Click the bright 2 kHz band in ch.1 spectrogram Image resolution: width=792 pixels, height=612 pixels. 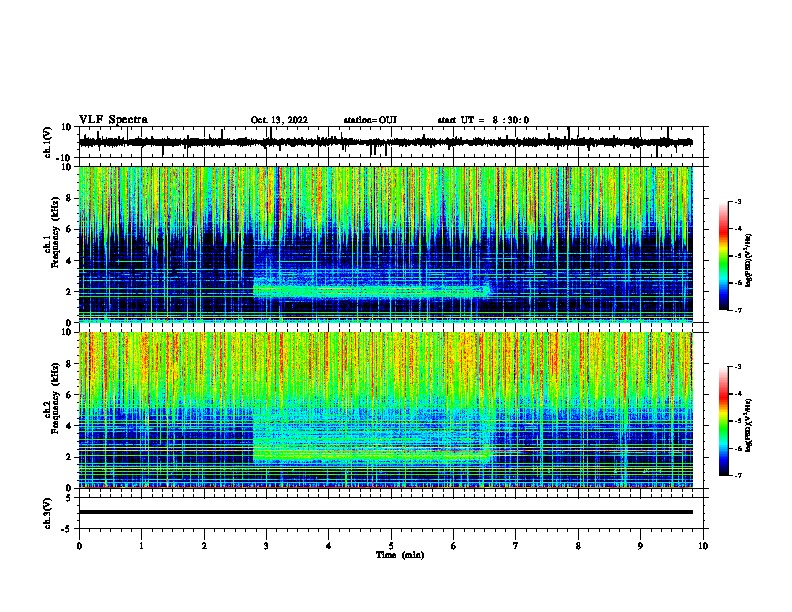tap(371, 291)
